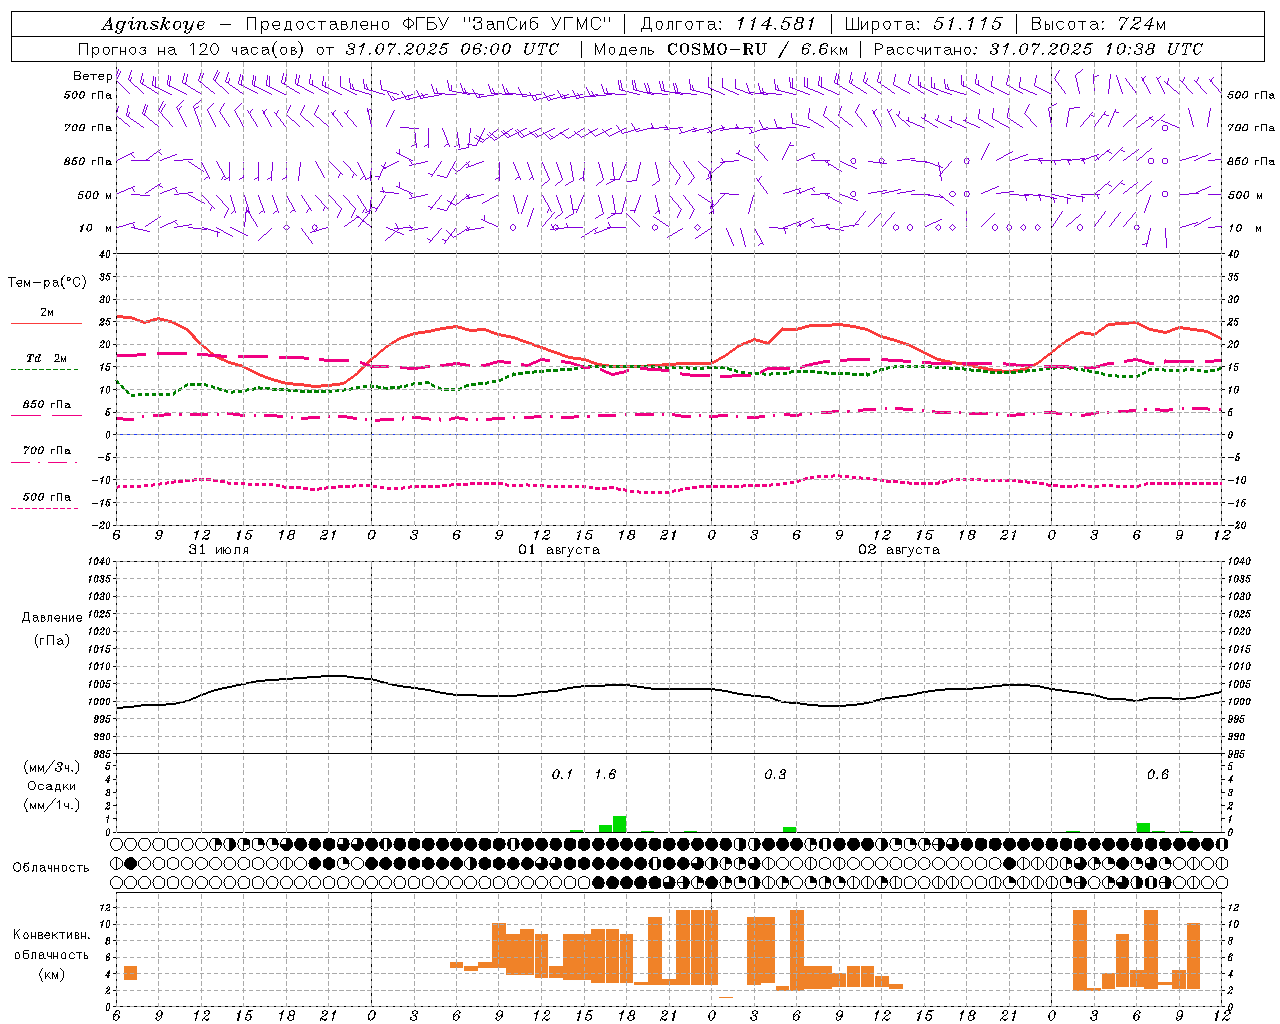This screenshot has height=1024, width=1280.
Task: Click the tallest green bar under "1.6"
Action: 620,824
